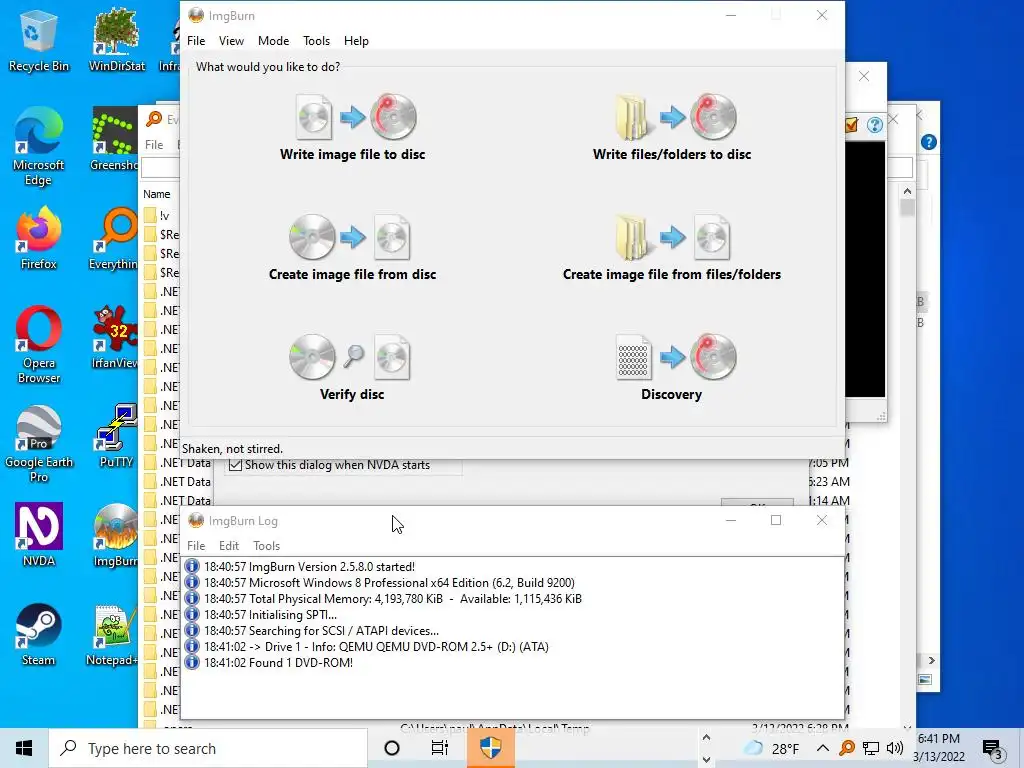The width and height of the screenshot is (1024, 768).
Task: Maximize the ImgBurn Log window
Action: 776,520
